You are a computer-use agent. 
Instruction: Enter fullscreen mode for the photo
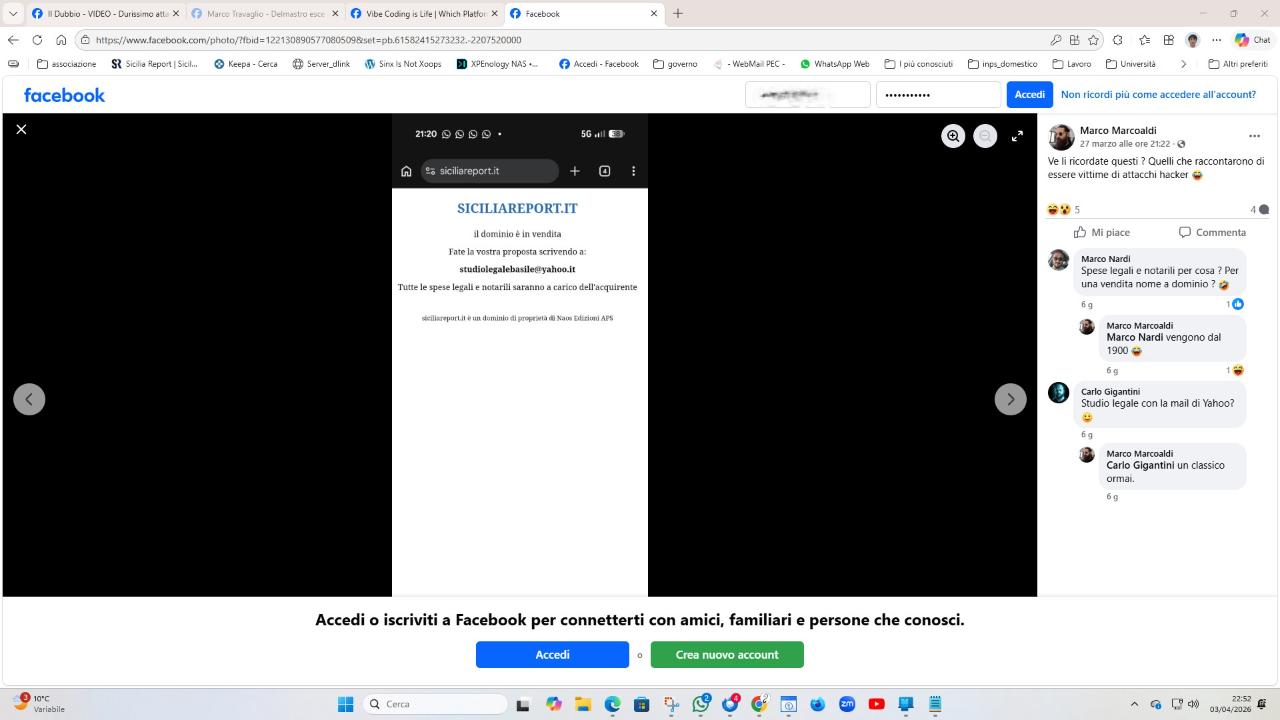point(1017,136)
